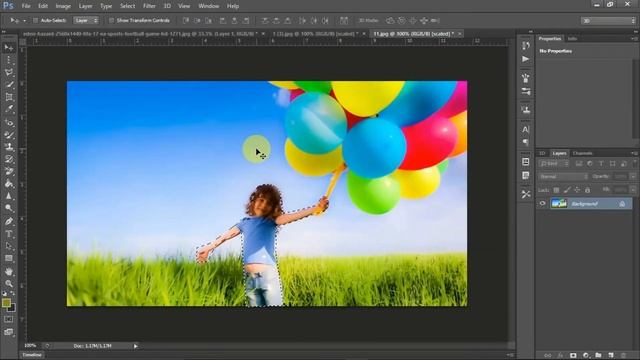Select the Pen tool
This screenshot has width=640, height=360.
[x=9, y=221]
